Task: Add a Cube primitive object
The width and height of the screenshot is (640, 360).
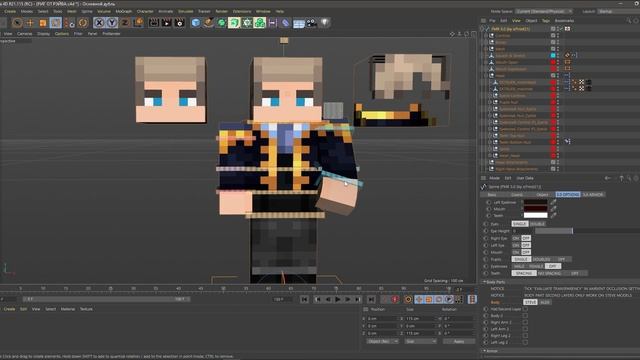Action: coord(196,23)
